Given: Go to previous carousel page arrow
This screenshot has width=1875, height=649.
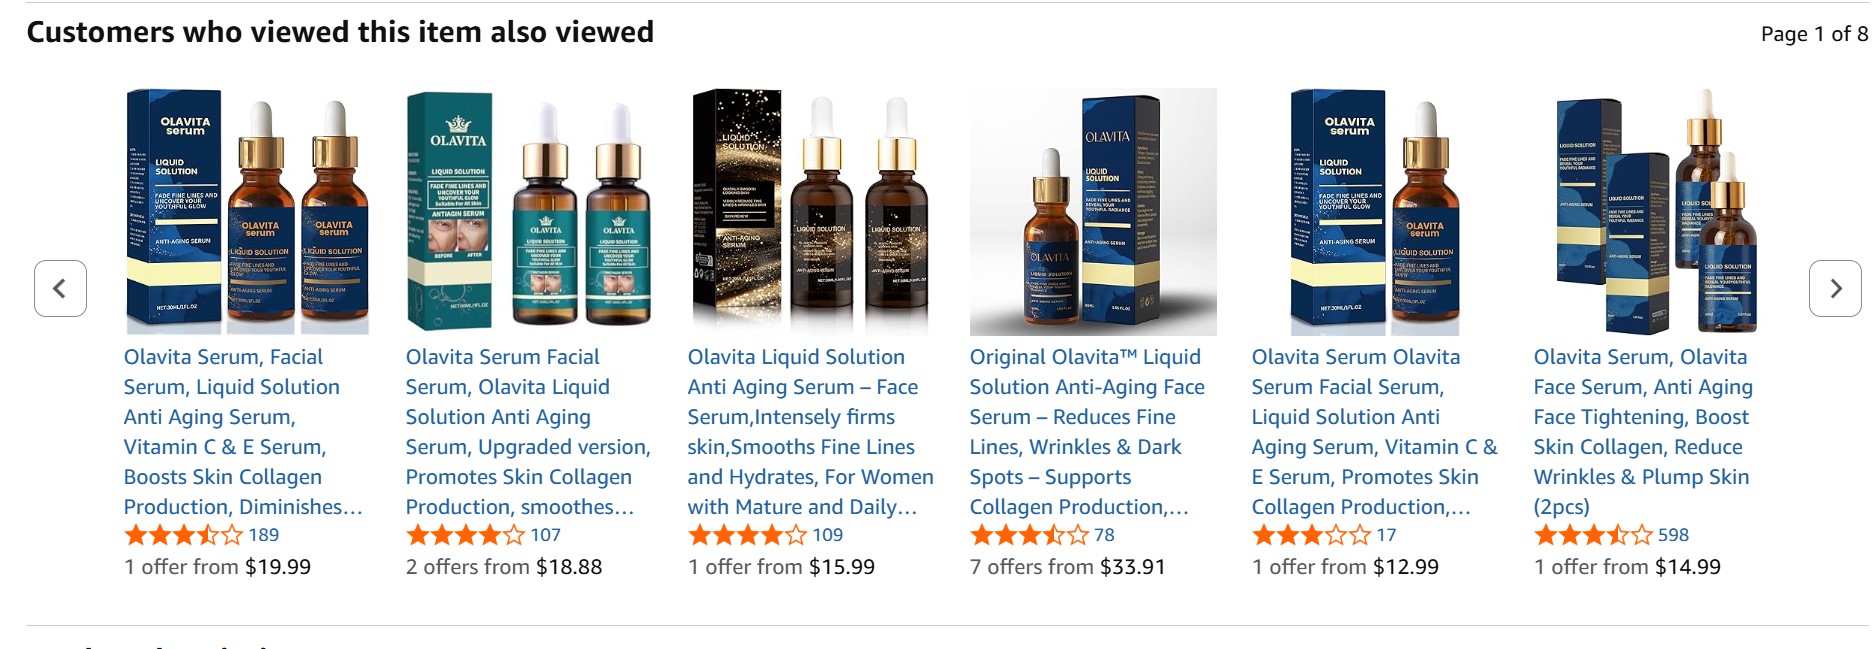Looking at the screenshot, I should (60, 288).
